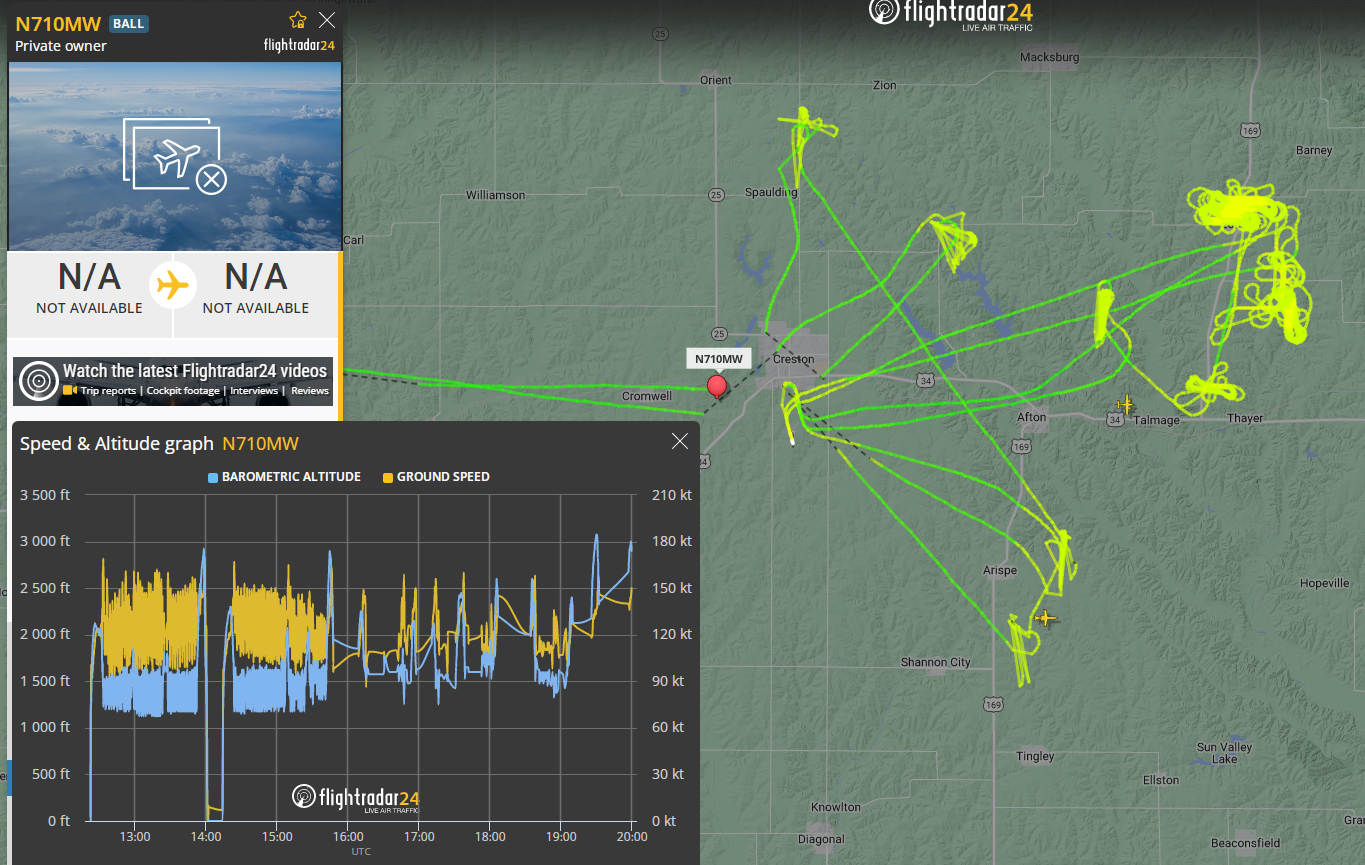The image size is (1365, 865).
Task: Click the Arispe town label
Action: point(1000,570)
